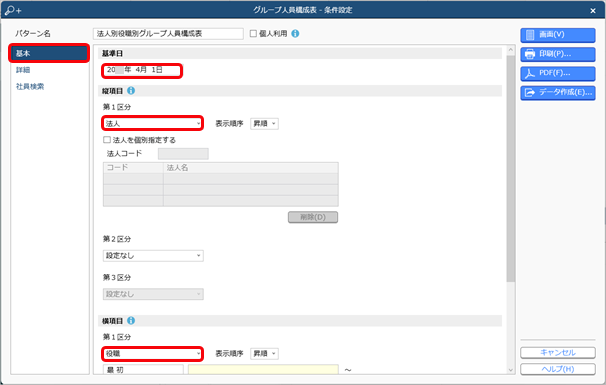Viewport: 606px width, 385px height.
Task: Switch to the 社員検索 tab
Action: 30,87
